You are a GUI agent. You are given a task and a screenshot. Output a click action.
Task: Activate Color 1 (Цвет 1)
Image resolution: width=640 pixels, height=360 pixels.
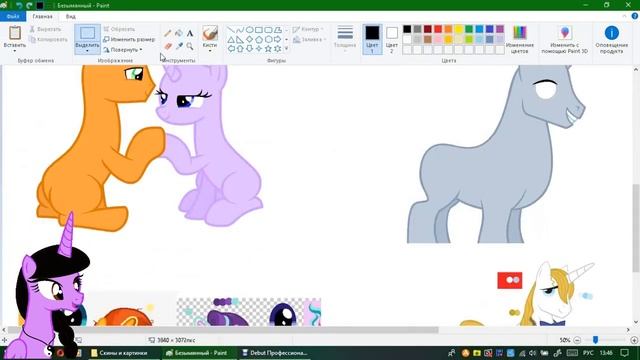[x=372, y=39]
